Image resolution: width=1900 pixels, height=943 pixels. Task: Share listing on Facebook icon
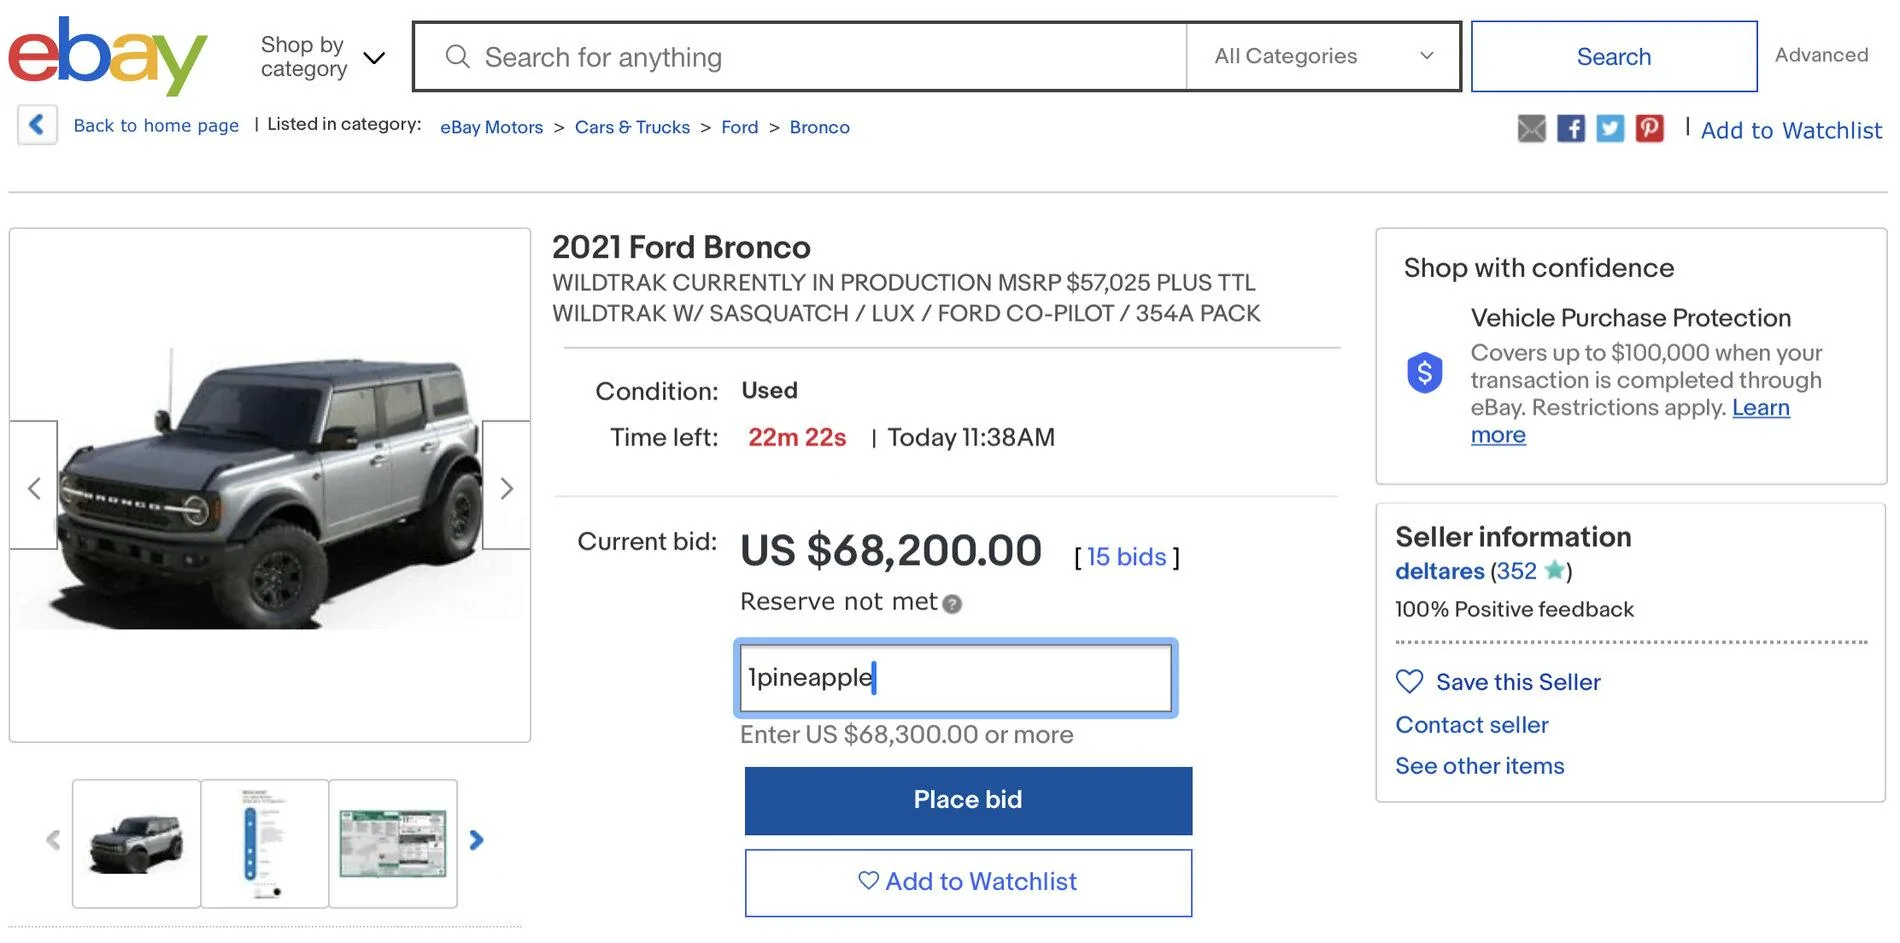(1570, 128)
